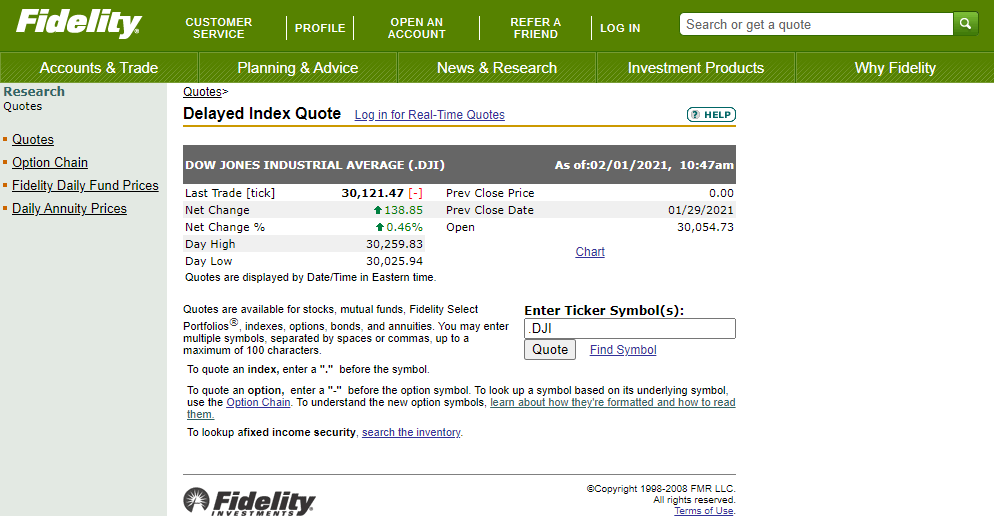This screenshot has height=524, width=994.
Task: Select News & Research tab
Action: tap(496, 68)
